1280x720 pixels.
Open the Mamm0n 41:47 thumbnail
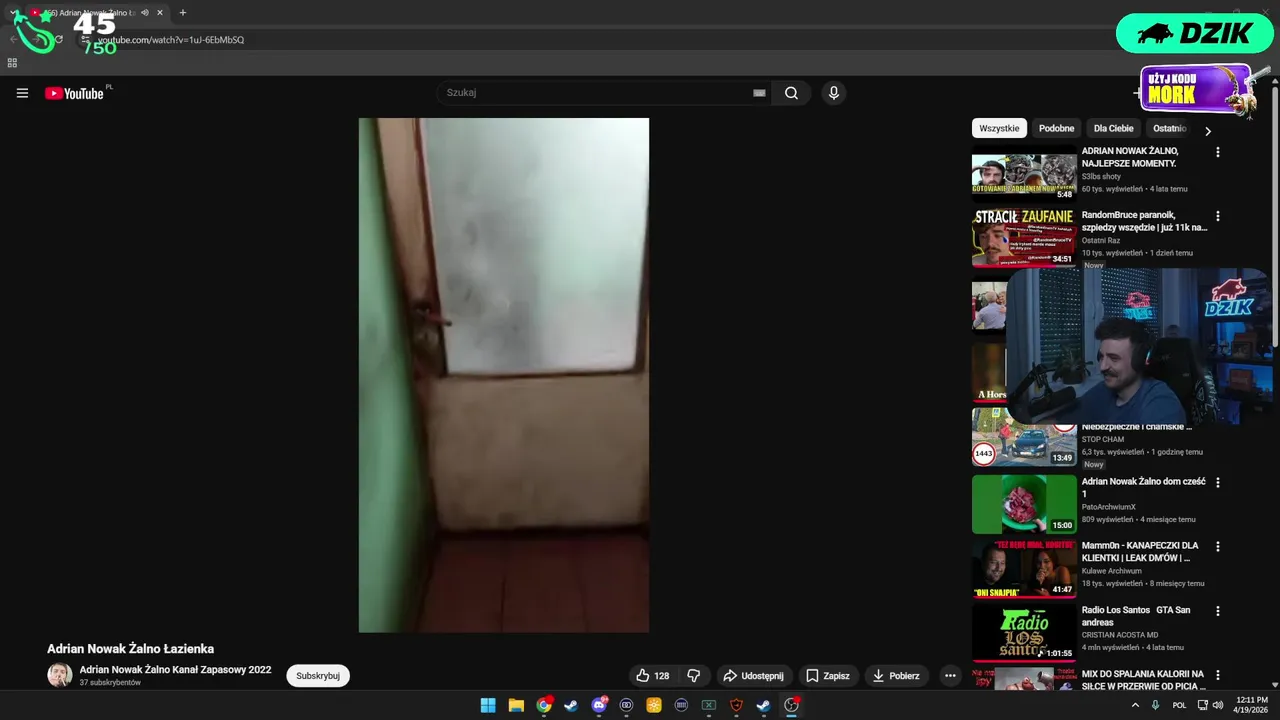1024,568
